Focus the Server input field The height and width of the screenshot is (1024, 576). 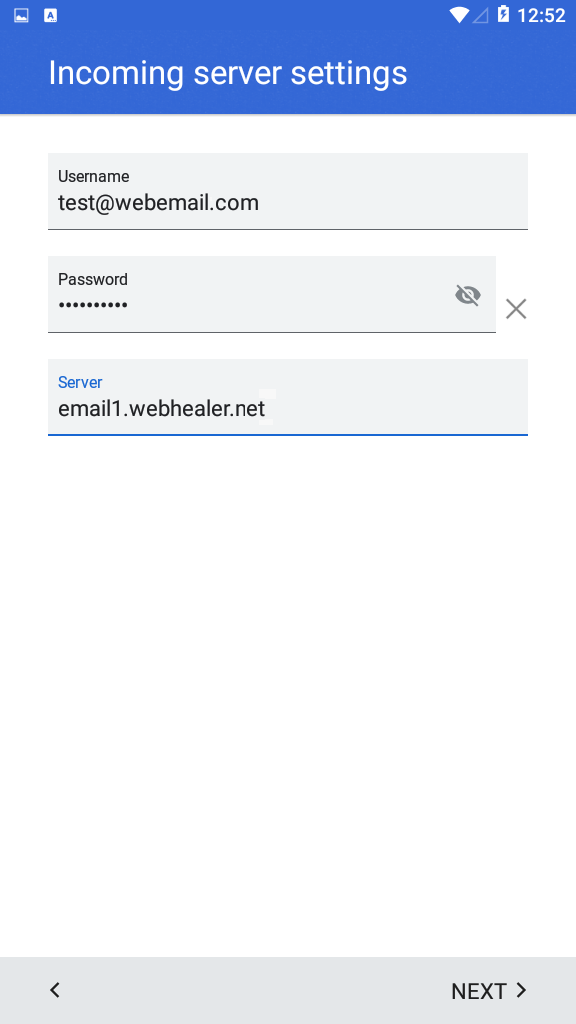[287, 397]
